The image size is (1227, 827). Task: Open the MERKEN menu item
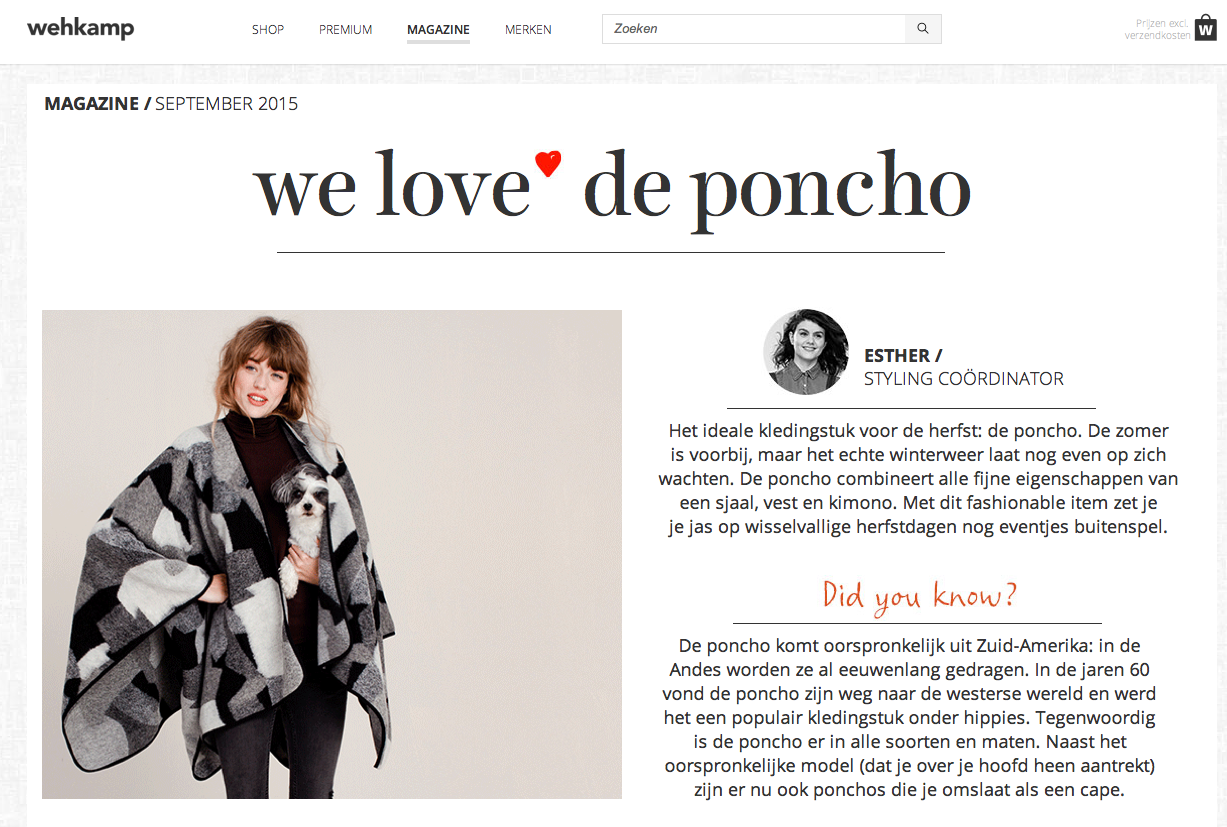point(528,30)
